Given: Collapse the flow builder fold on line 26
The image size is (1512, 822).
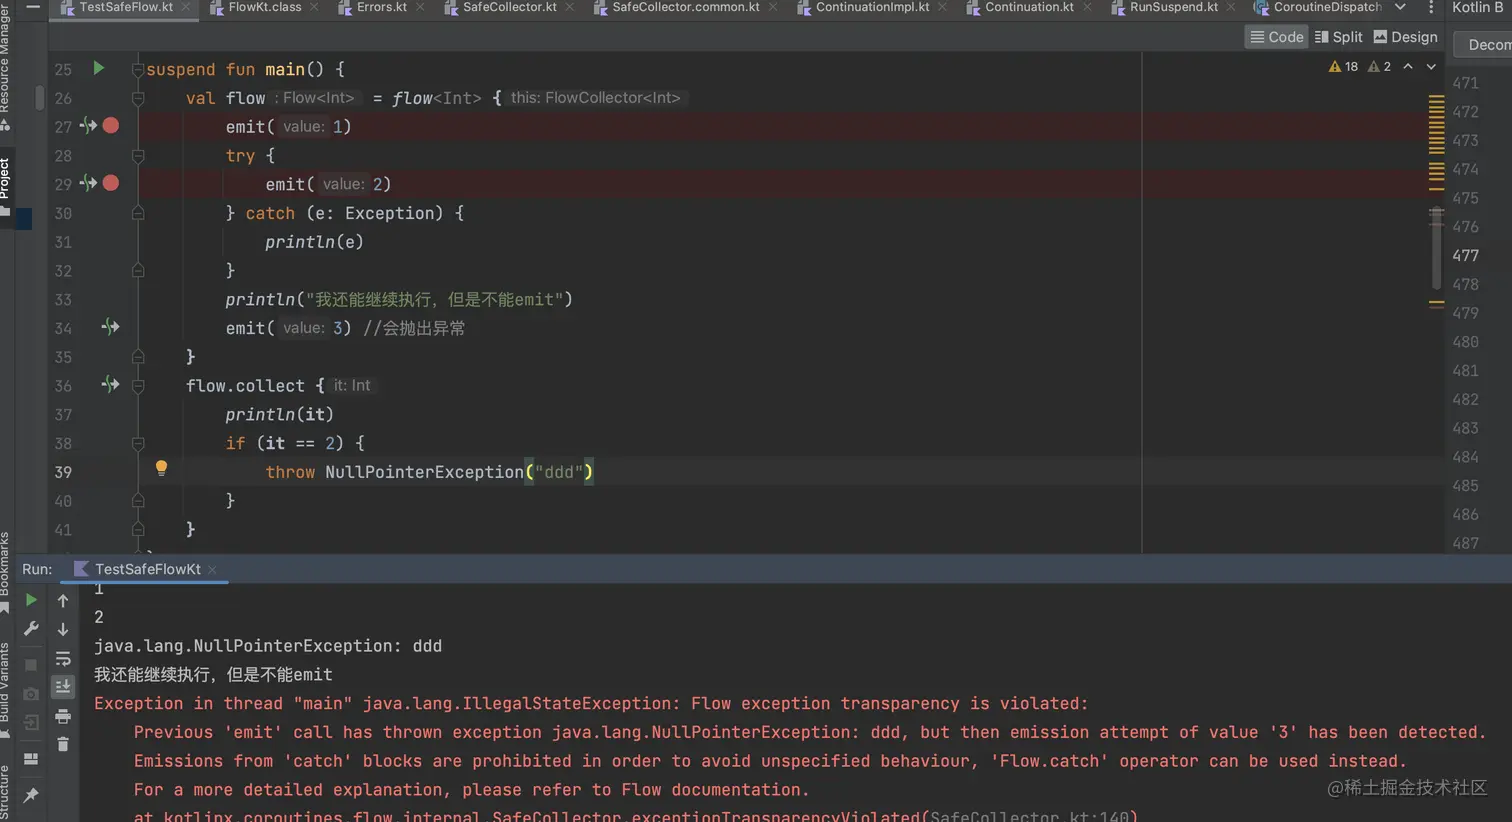Looking at the screenshot, I should [x=138, y=98].
